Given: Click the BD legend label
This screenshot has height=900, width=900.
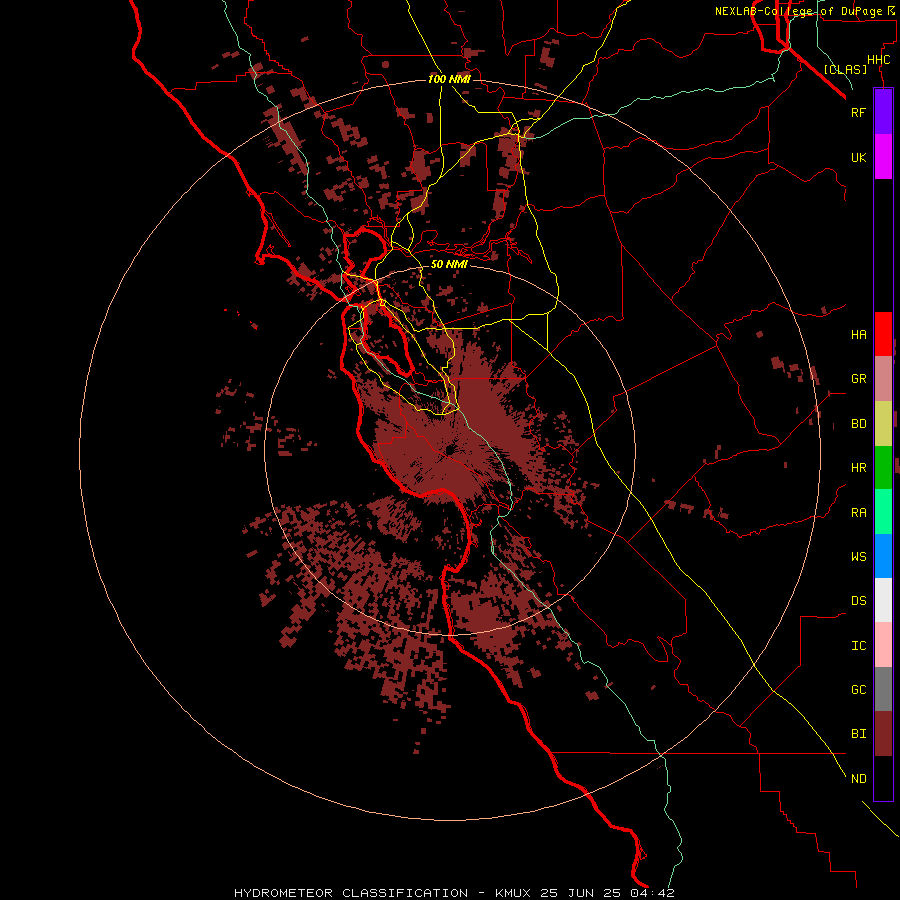Looking at the screenshot, I should 858,424.
